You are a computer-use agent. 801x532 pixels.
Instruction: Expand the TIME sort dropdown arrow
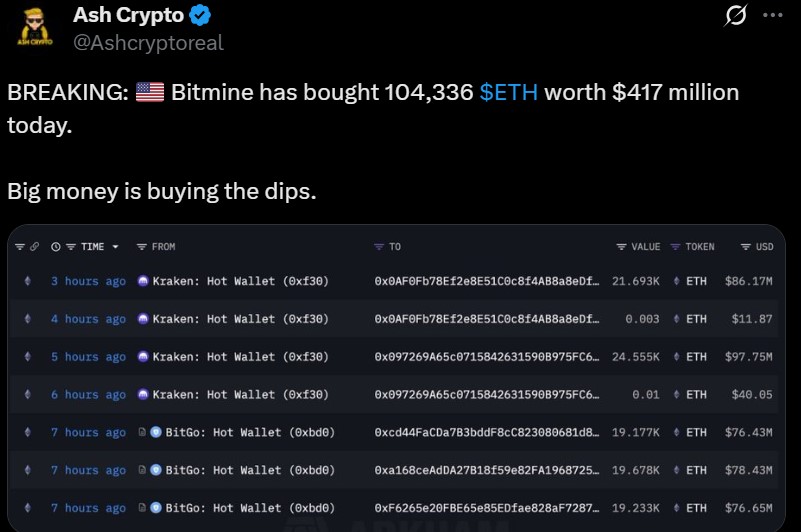[116, 247]
